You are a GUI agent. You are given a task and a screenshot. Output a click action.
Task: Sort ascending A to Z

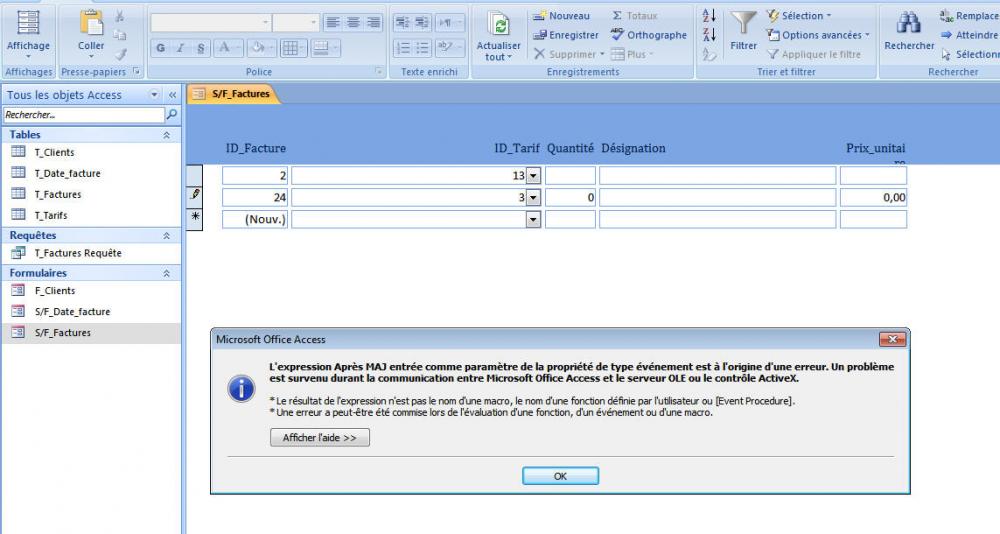tap(709, 15)
